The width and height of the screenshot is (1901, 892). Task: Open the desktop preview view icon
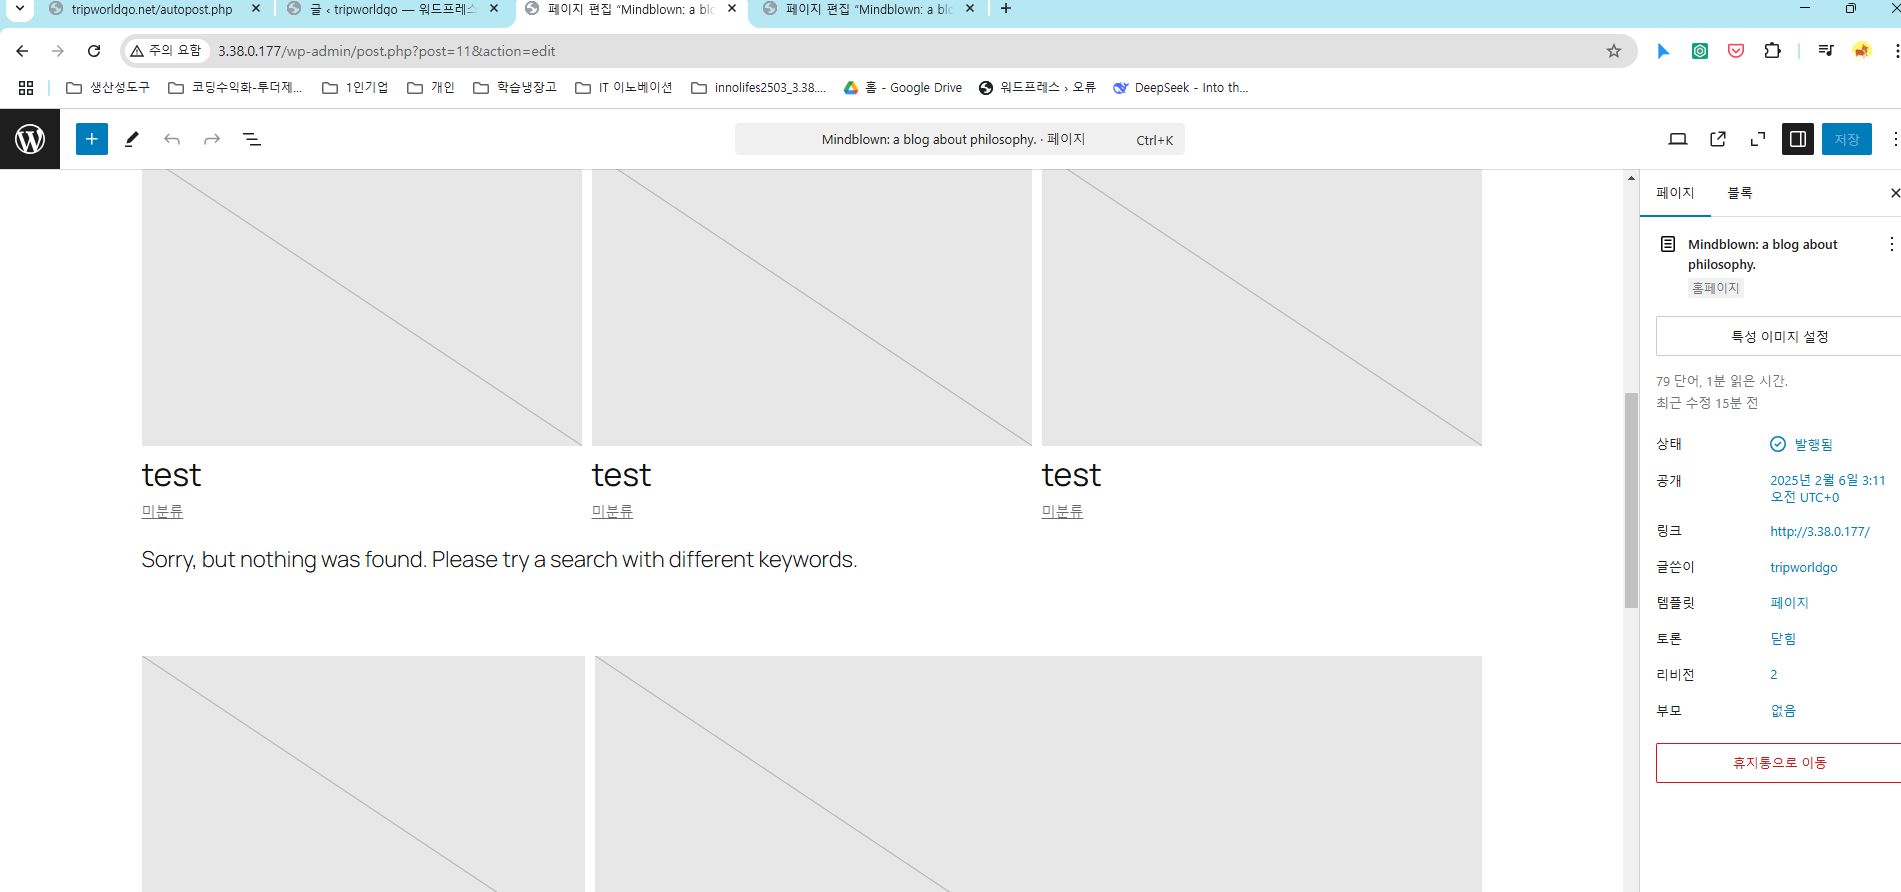(1678, 139)
